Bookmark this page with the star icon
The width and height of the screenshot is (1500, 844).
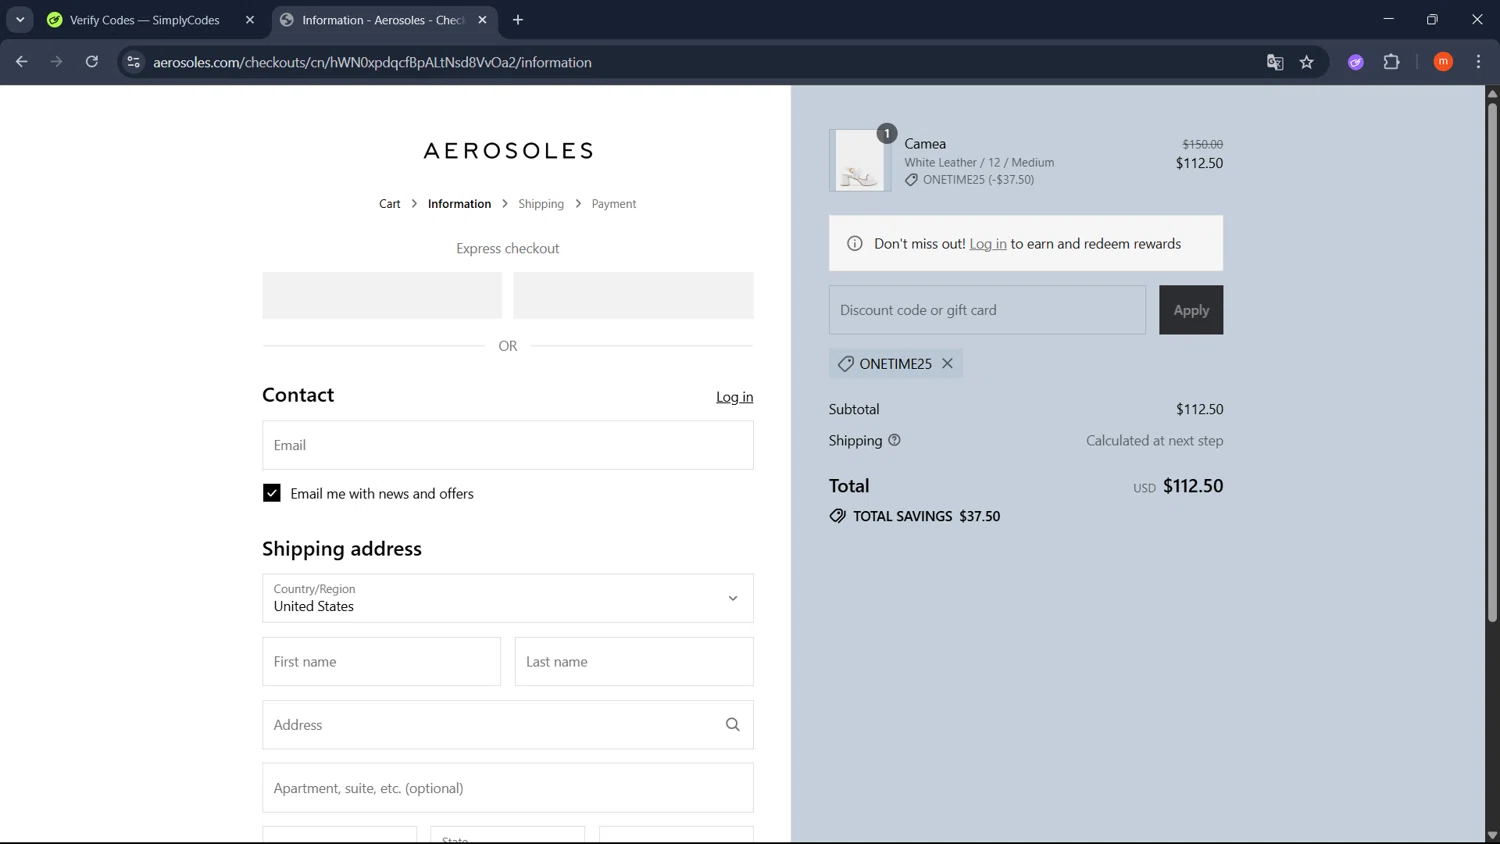point(1307,62)
